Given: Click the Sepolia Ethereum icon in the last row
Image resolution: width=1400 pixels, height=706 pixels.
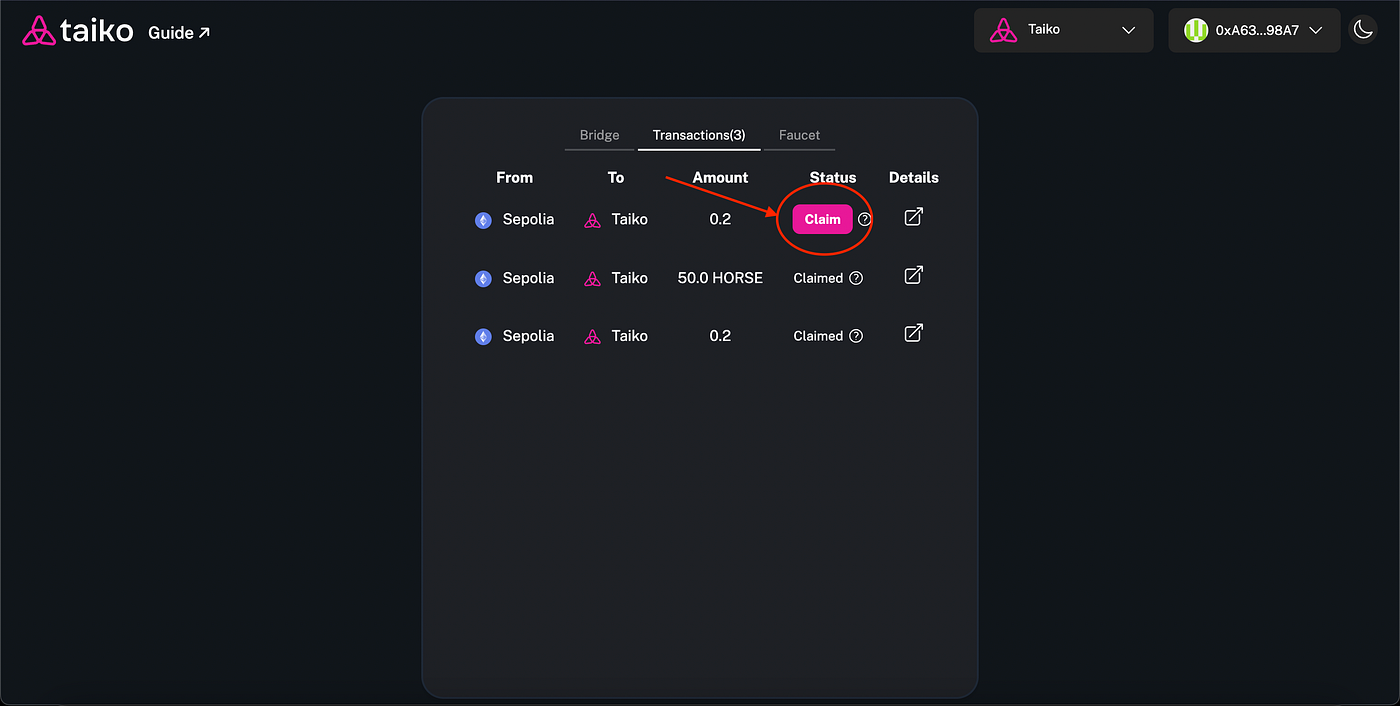Looking at the screenshot, I should (x=483, y=337).
